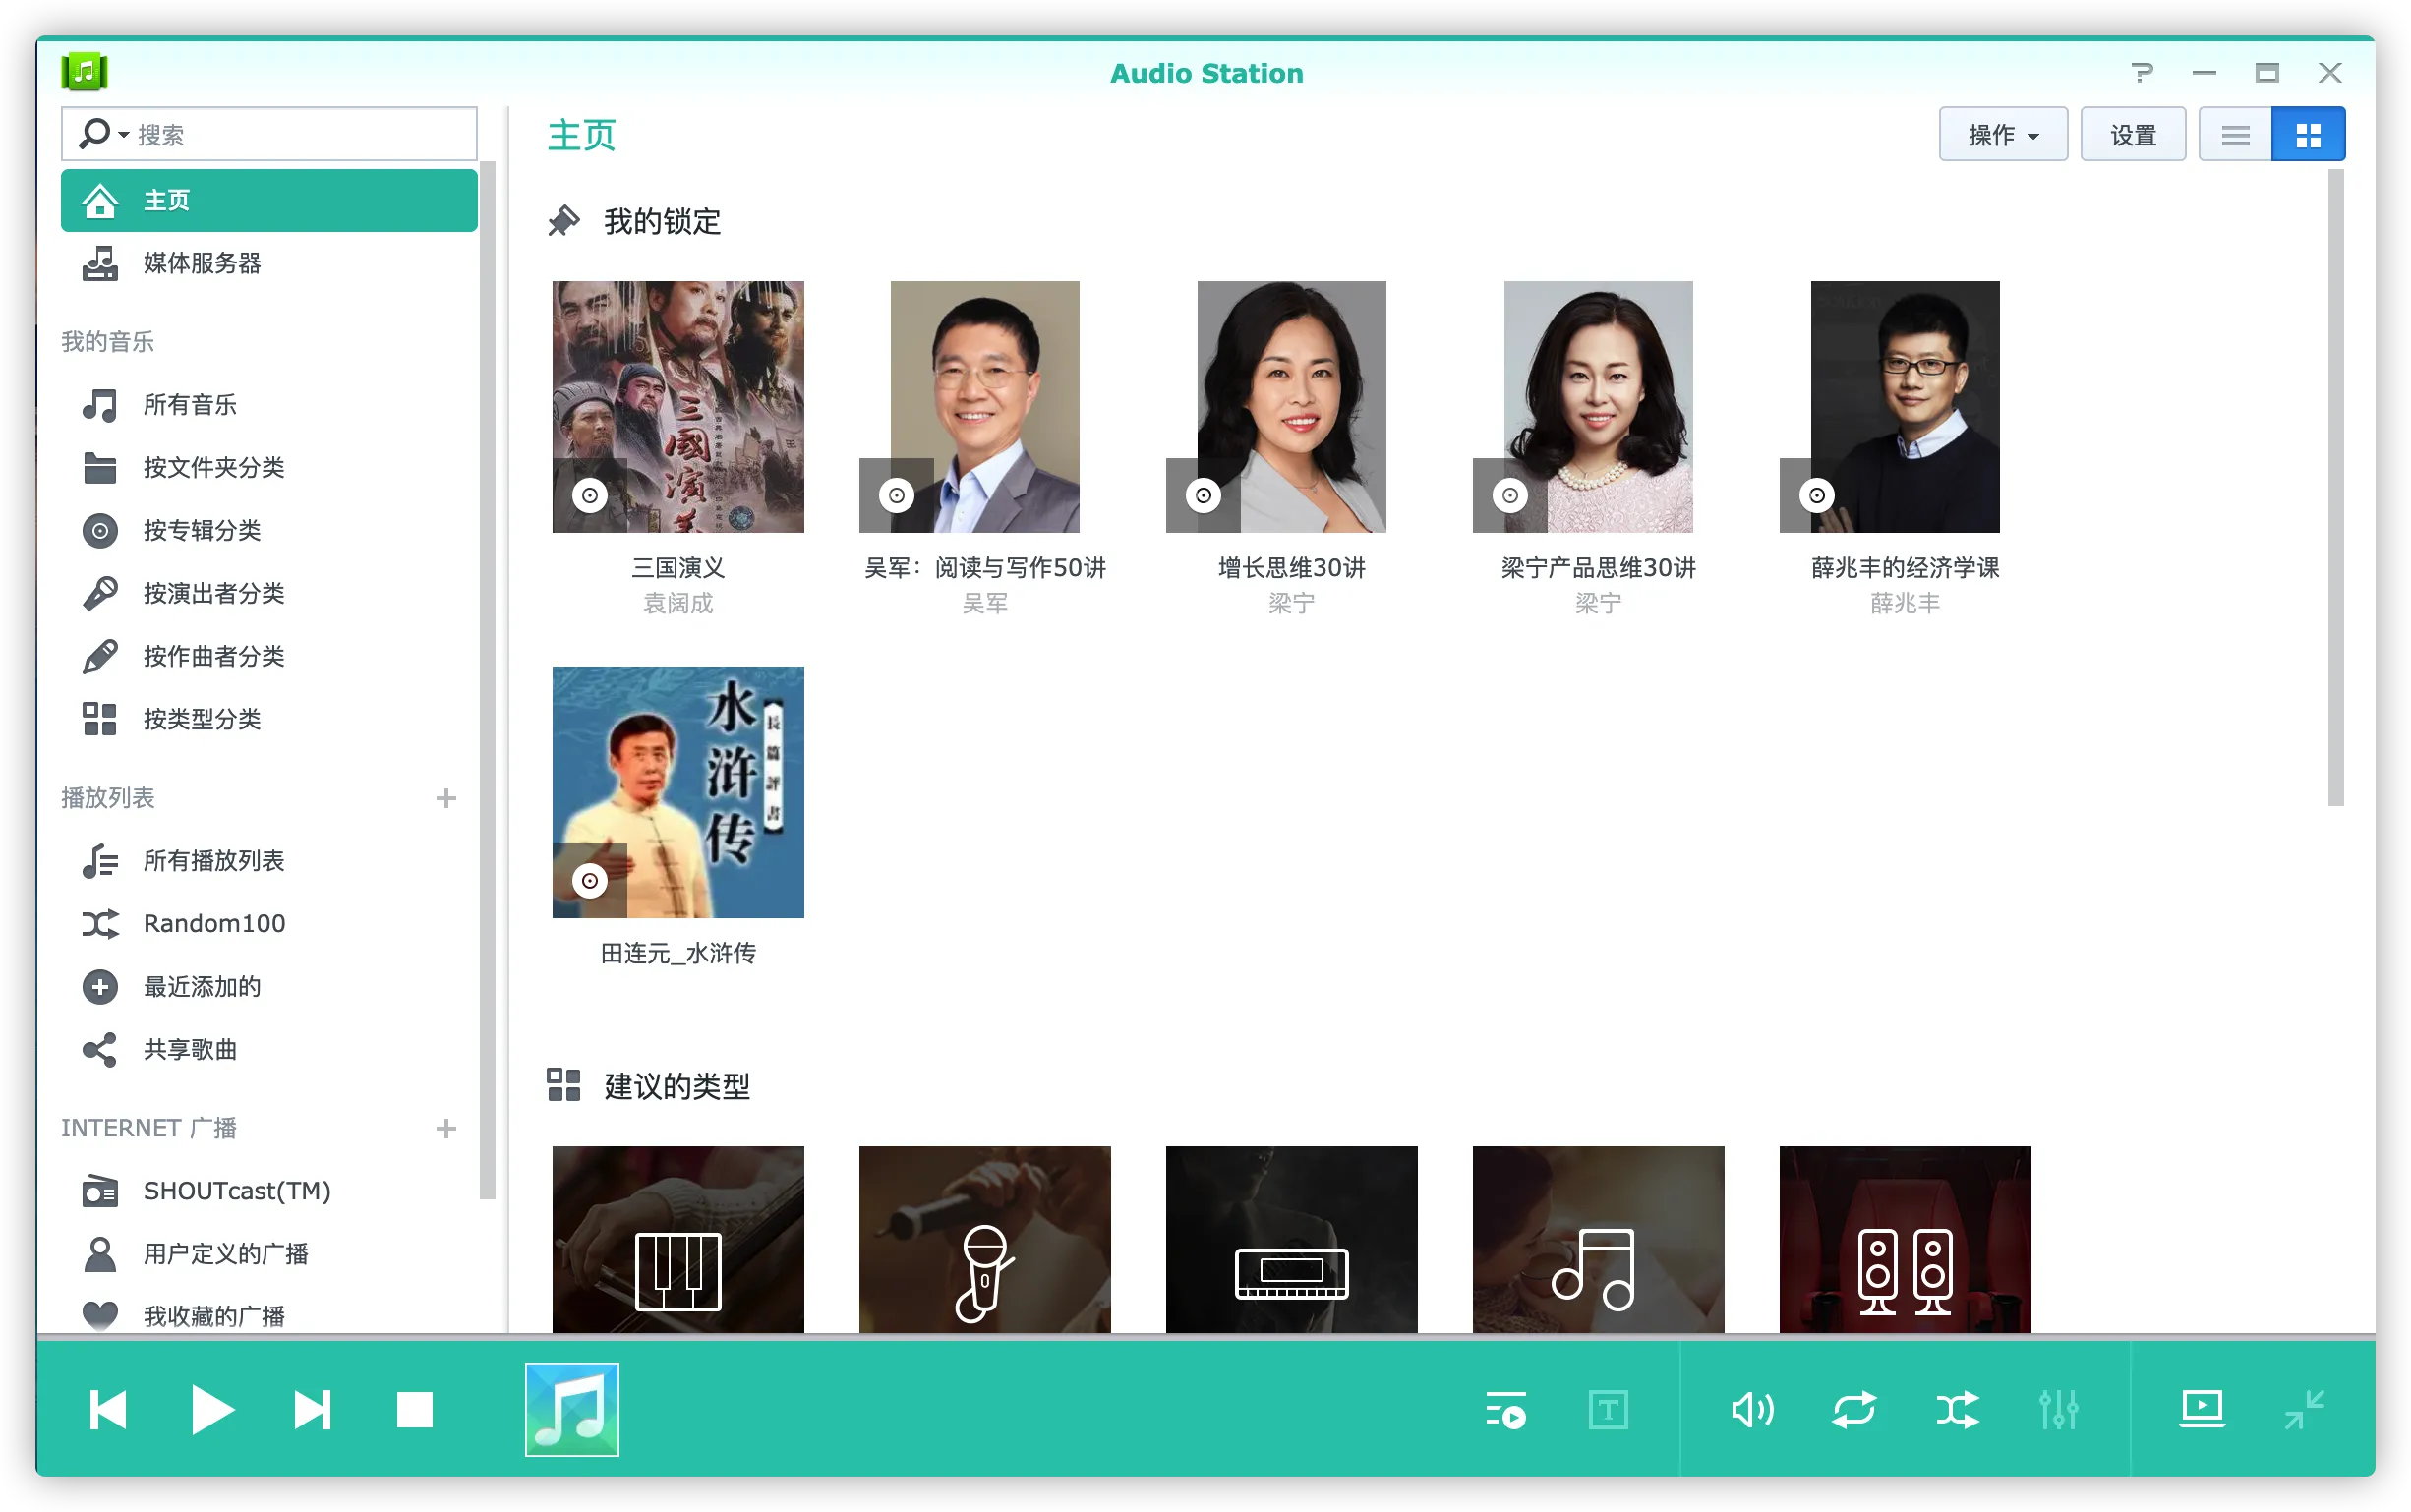Image resolution: width=2411 pixels, height=1512 pixels.
Task: Click the grid icon for 按类型分类
Action: click(100, 719)
